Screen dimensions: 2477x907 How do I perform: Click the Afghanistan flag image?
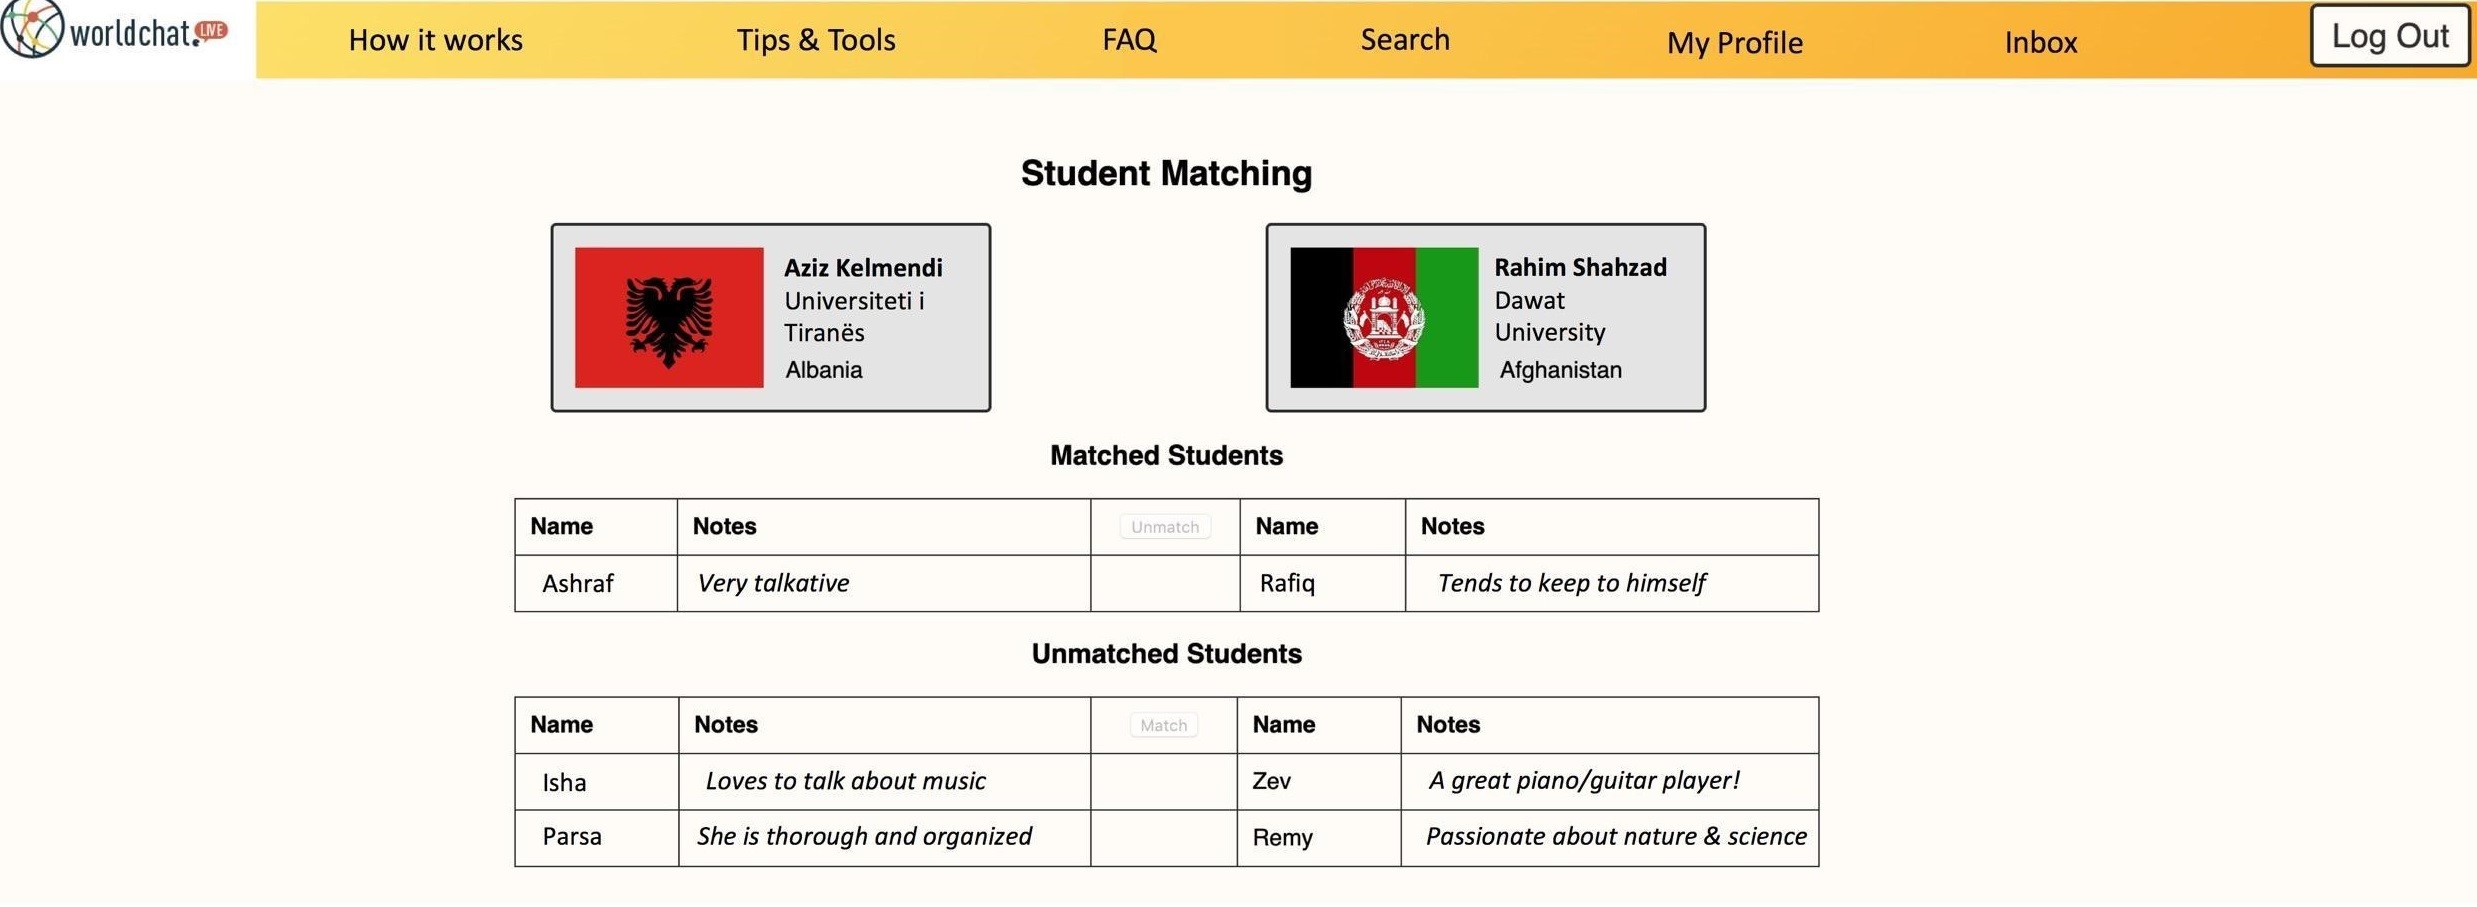coord(1383,317)
